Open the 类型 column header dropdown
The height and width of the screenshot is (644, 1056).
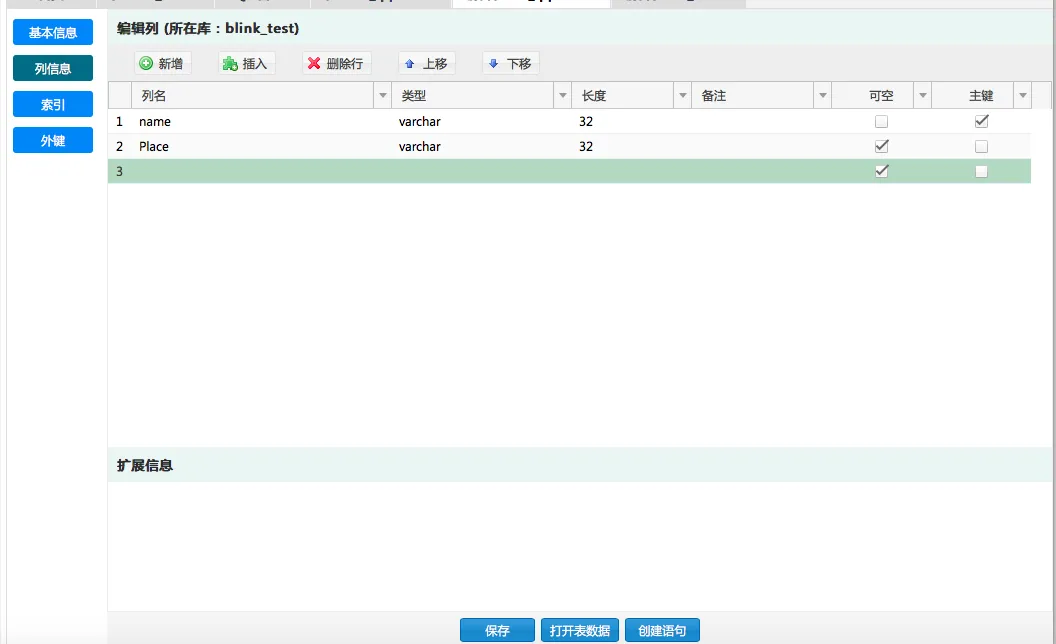(x=562, y=96)
